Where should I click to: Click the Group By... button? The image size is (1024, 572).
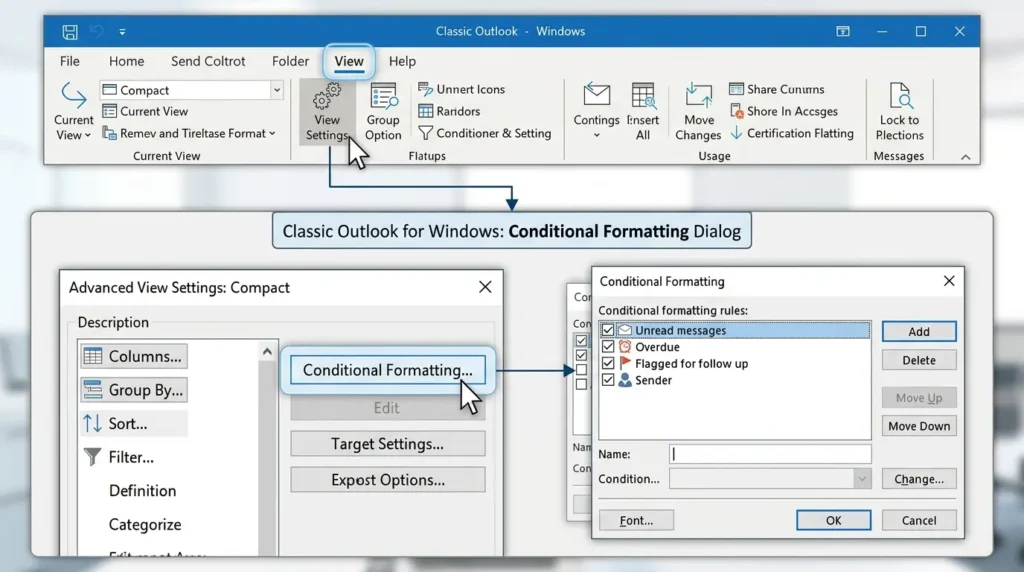pyautogui.click(x=134, y=390)
